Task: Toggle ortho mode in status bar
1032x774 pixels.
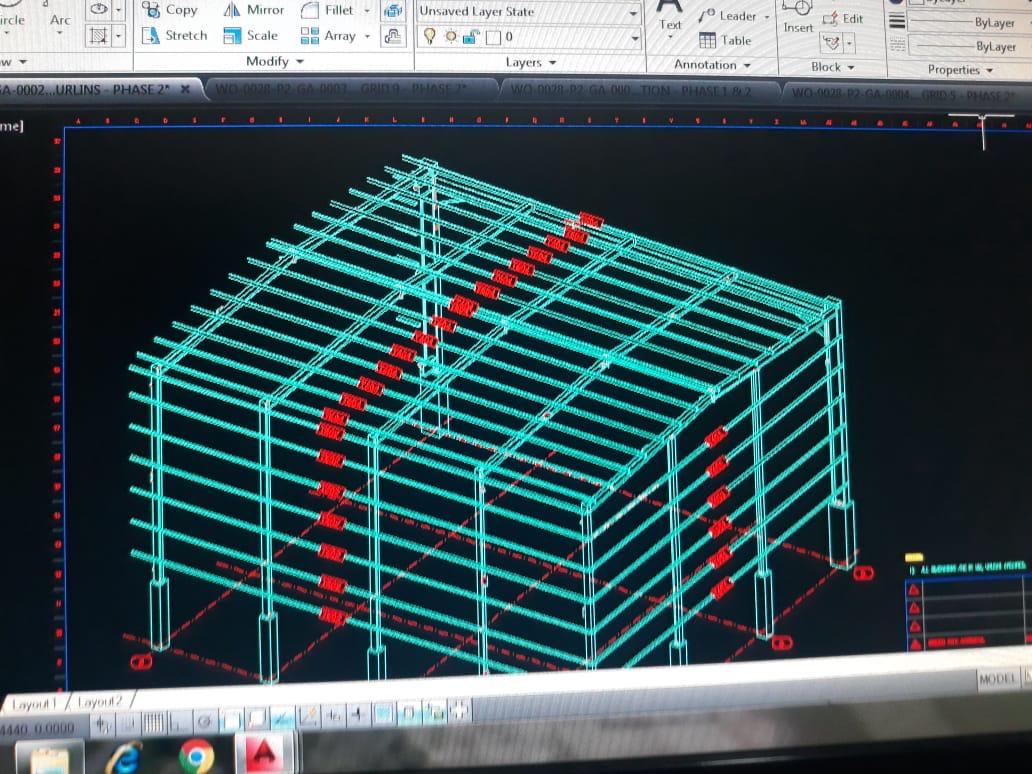Action: pyautogui.click(x=178, y=723)
